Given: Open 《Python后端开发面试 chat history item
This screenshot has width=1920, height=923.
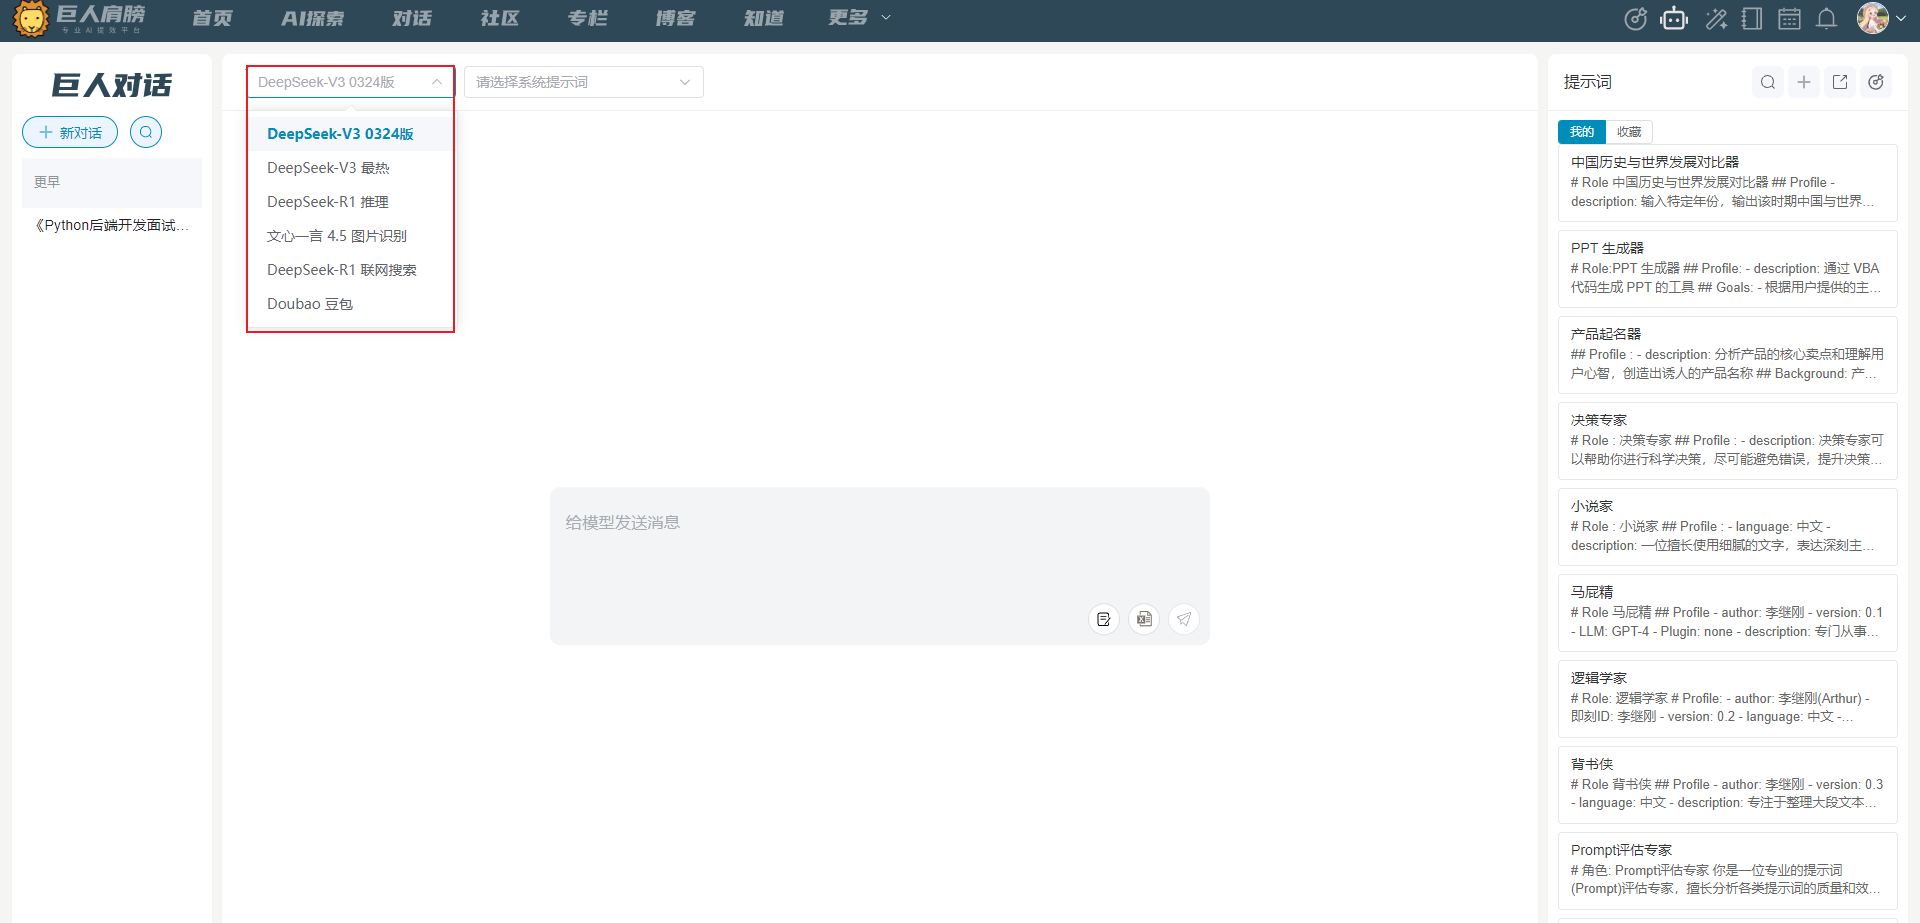Looking at the screenshot, I should pyautogui.click(x=112, y=225).
